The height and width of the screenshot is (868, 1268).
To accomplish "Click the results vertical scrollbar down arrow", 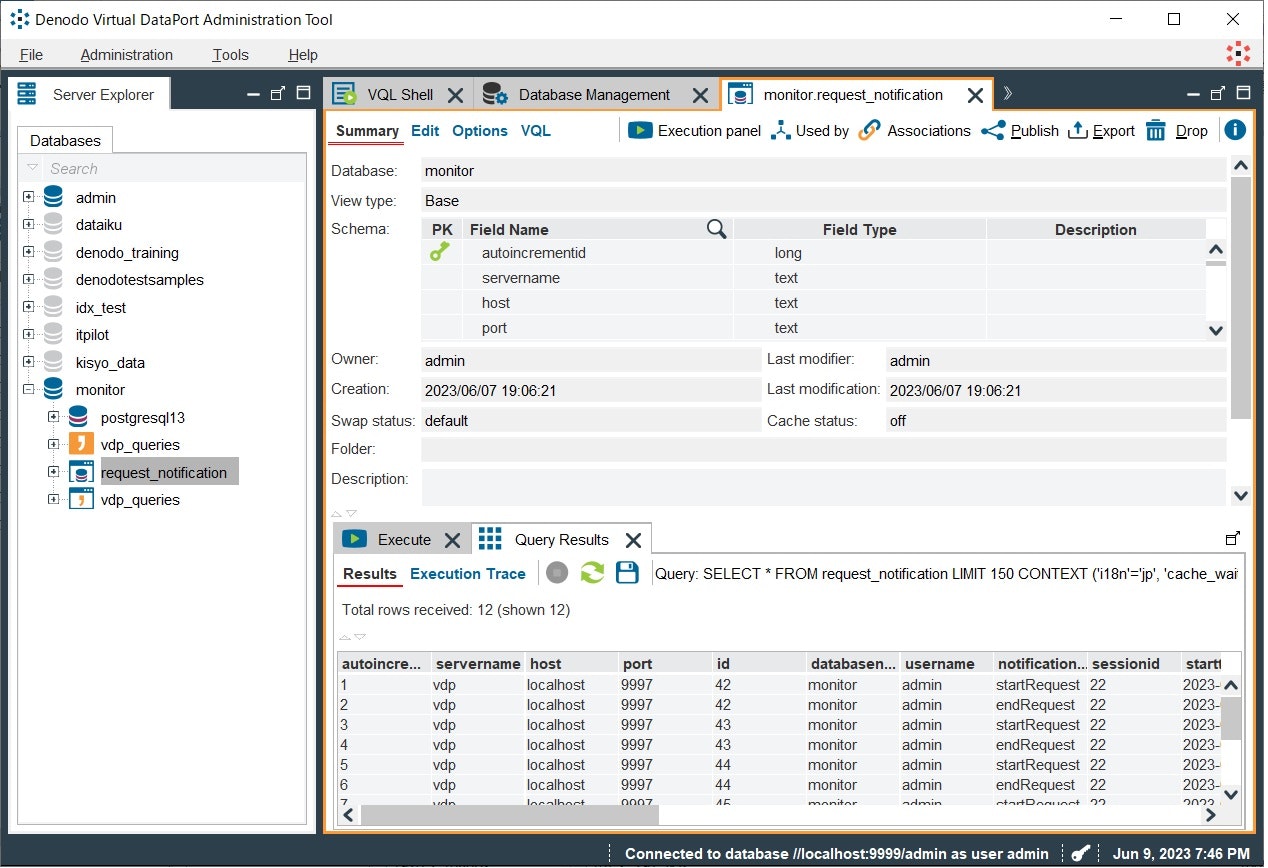I will tap(1231, 794).
